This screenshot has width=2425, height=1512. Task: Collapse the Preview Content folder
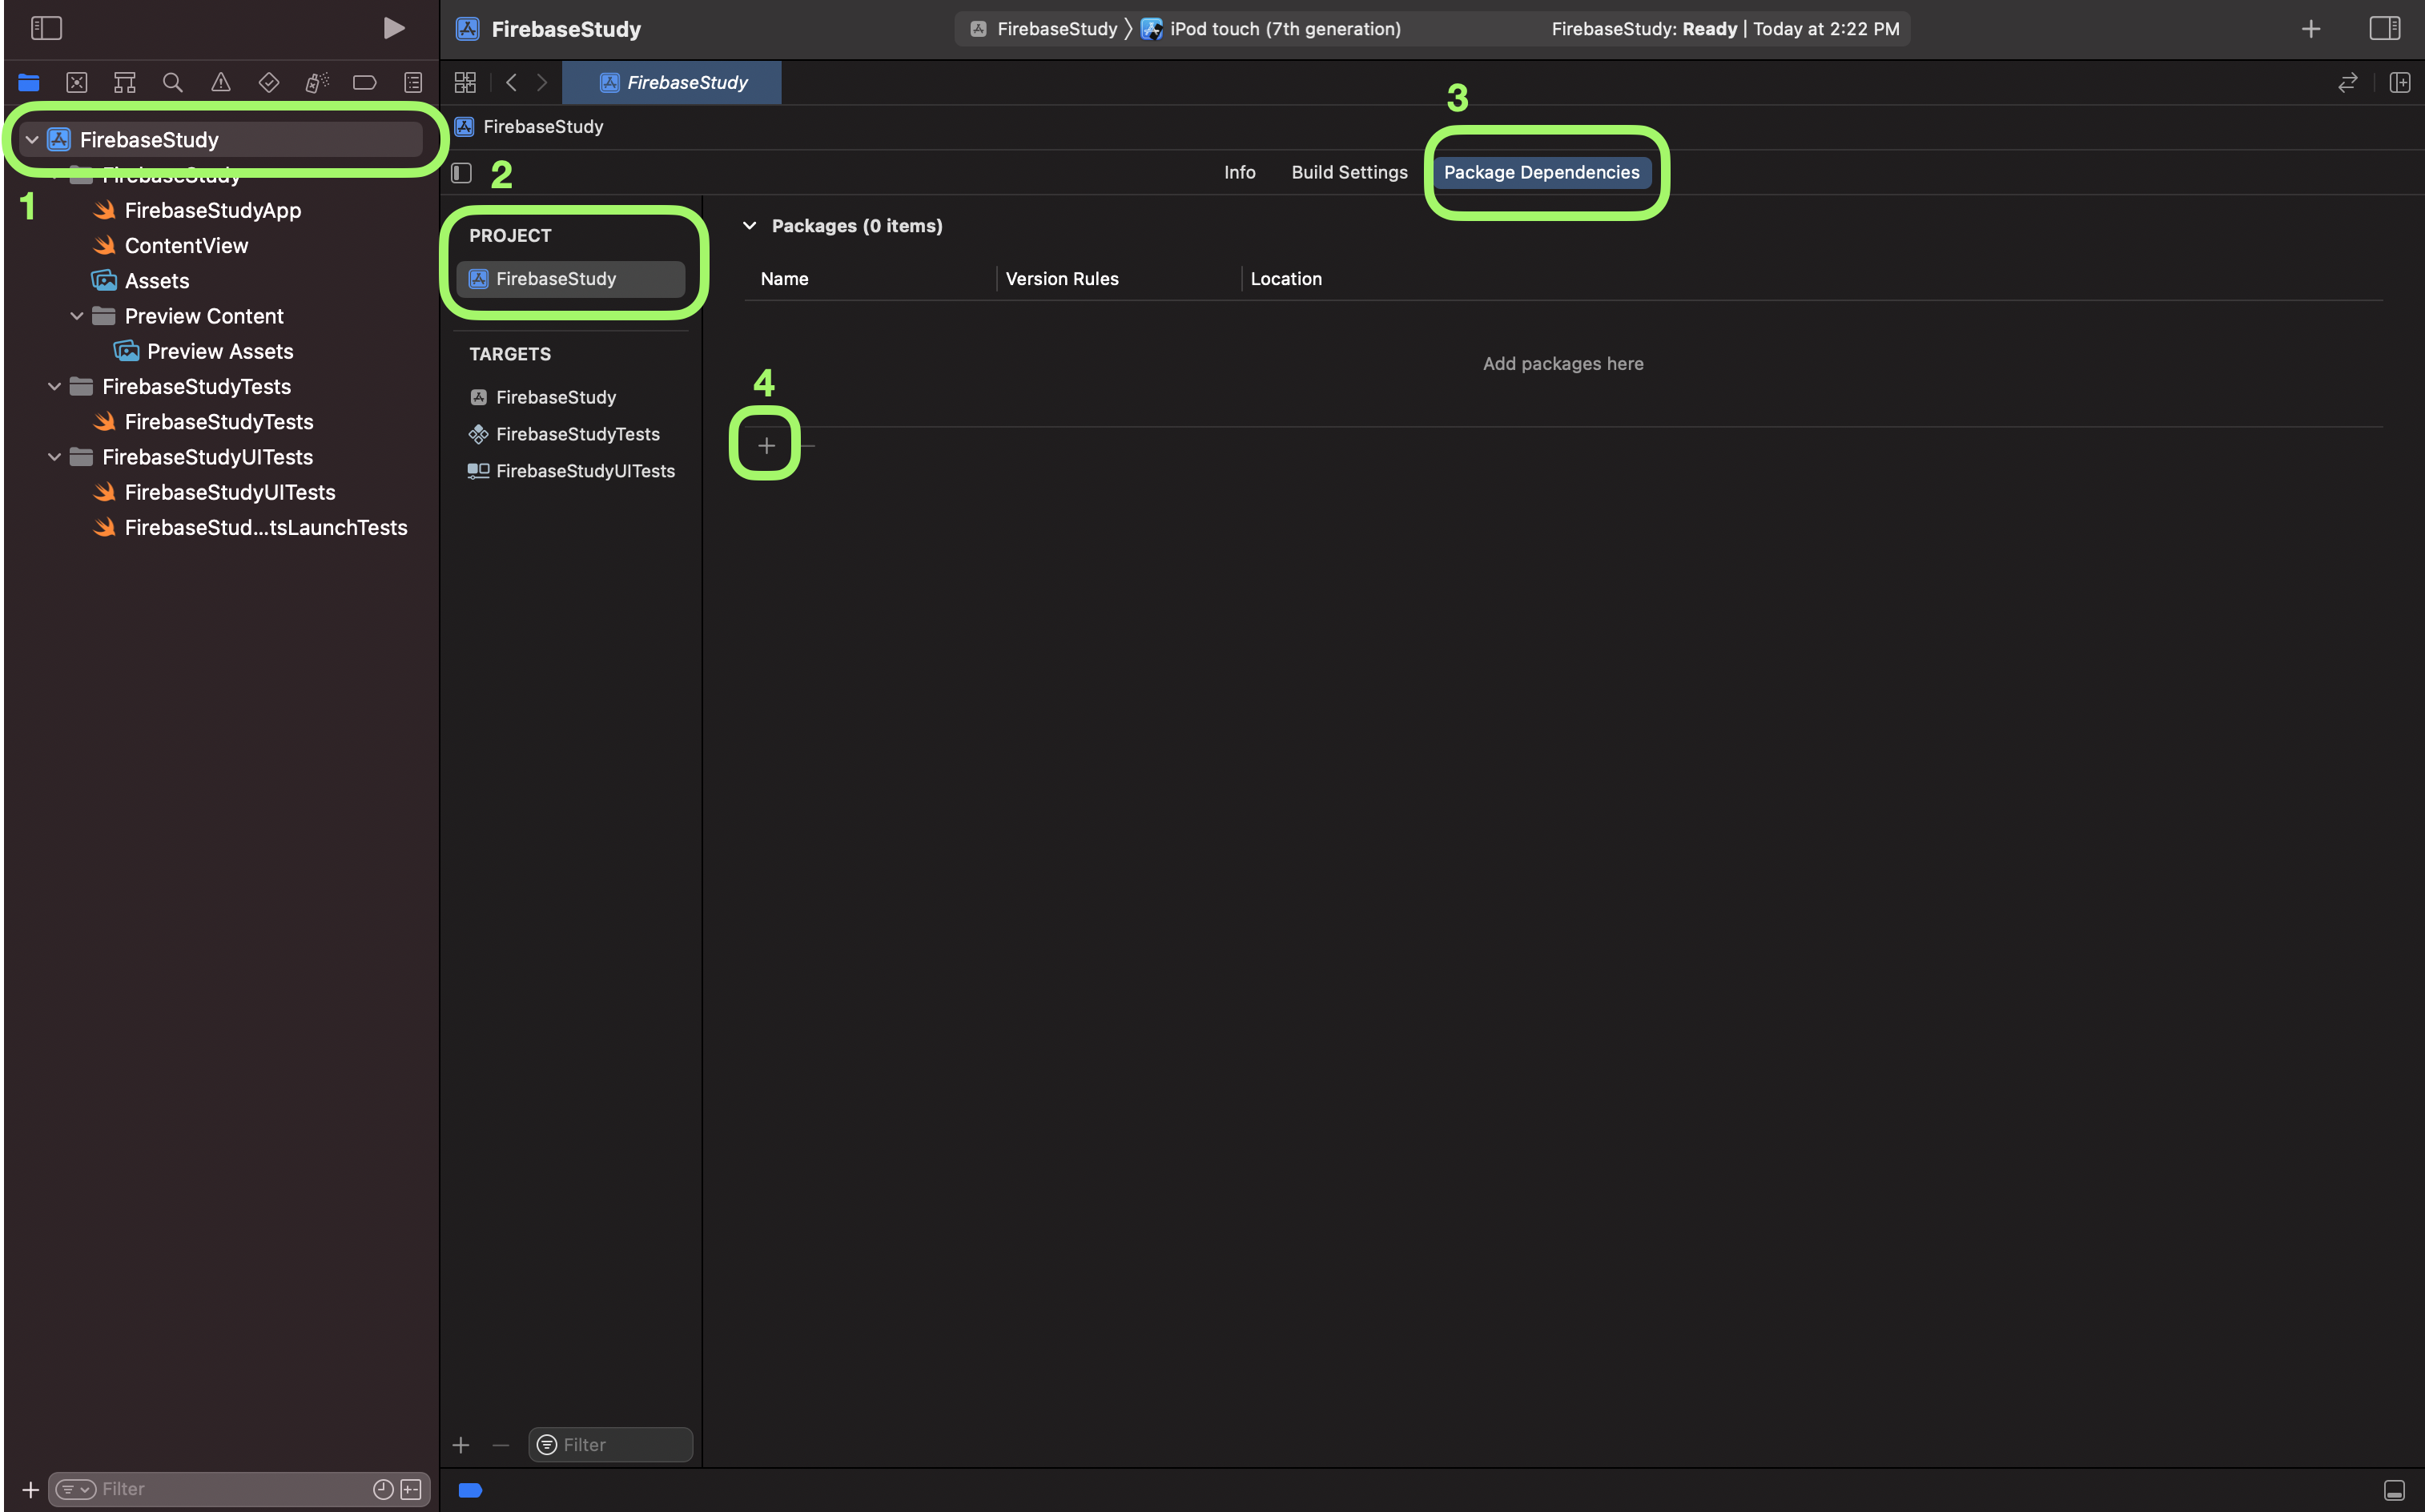point(77,316)
